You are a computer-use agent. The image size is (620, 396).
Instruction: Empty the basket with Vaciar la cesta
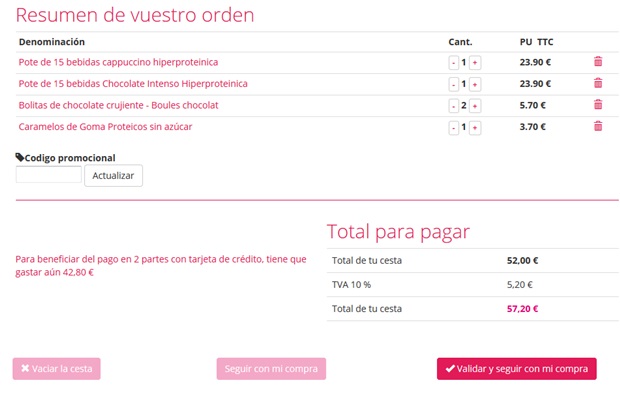[x=57, y=369]
